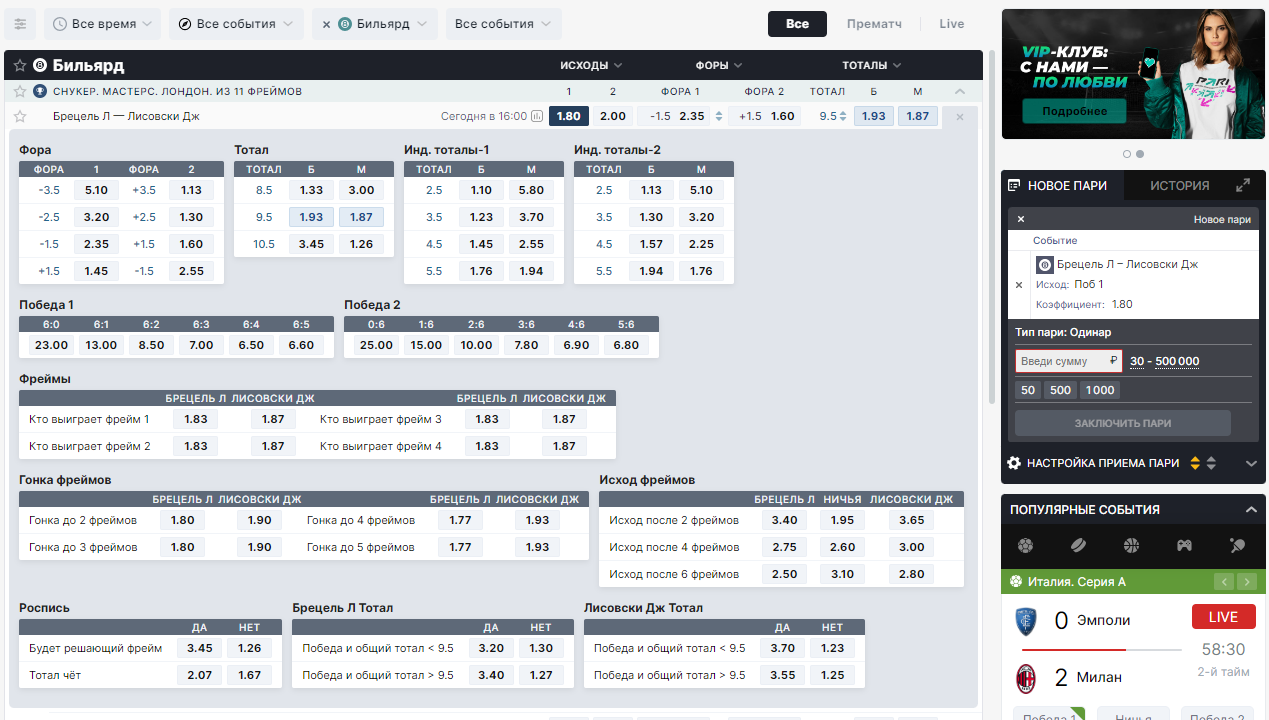
Task: Star the Брецель Л — Лисовски Дж match
Action: (20, 116)
